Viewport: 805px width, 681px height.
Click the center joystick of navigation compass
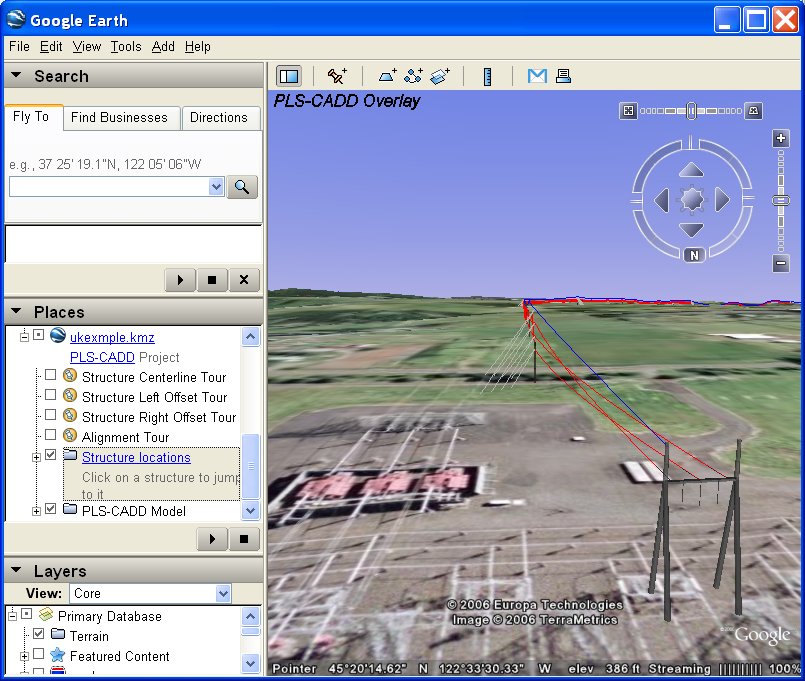coord(692,200)
